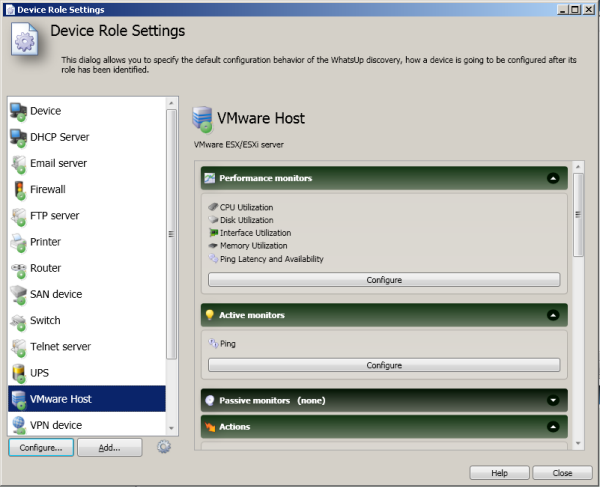Click the SAN device icon

(19, 294)
